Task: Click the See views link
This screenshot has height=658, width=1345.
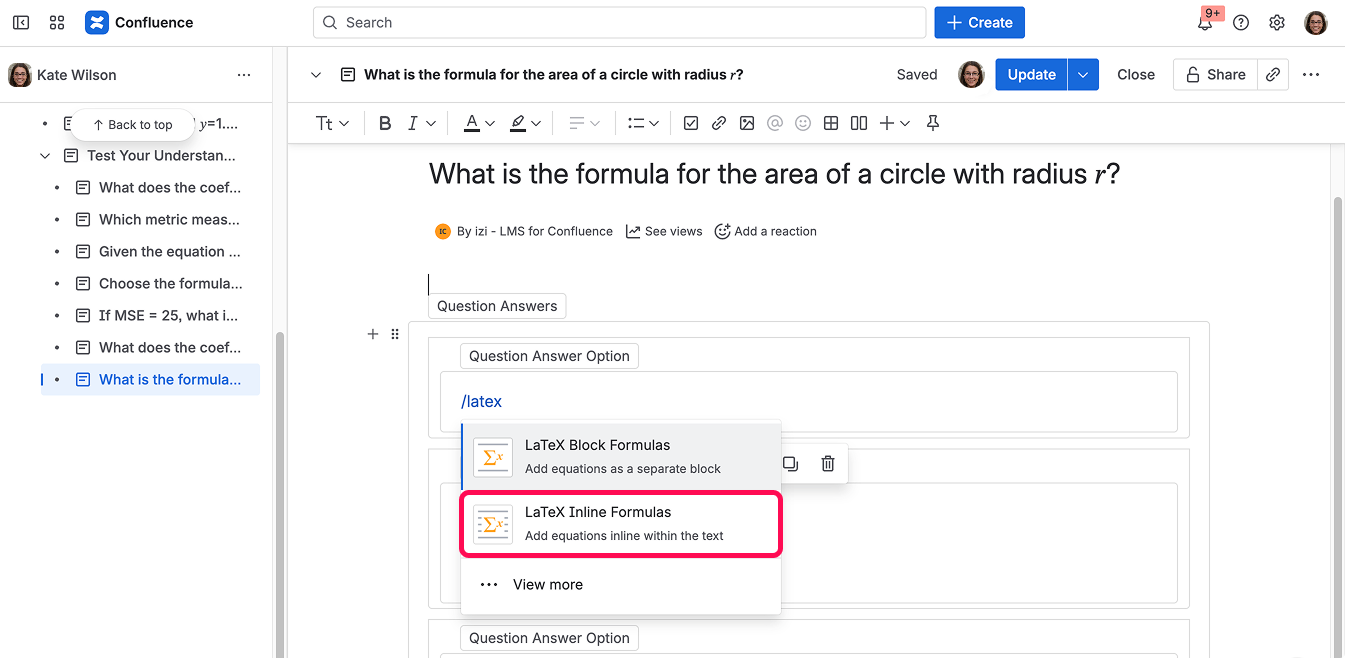Action: pyautogui.click(x=664, y=231)
